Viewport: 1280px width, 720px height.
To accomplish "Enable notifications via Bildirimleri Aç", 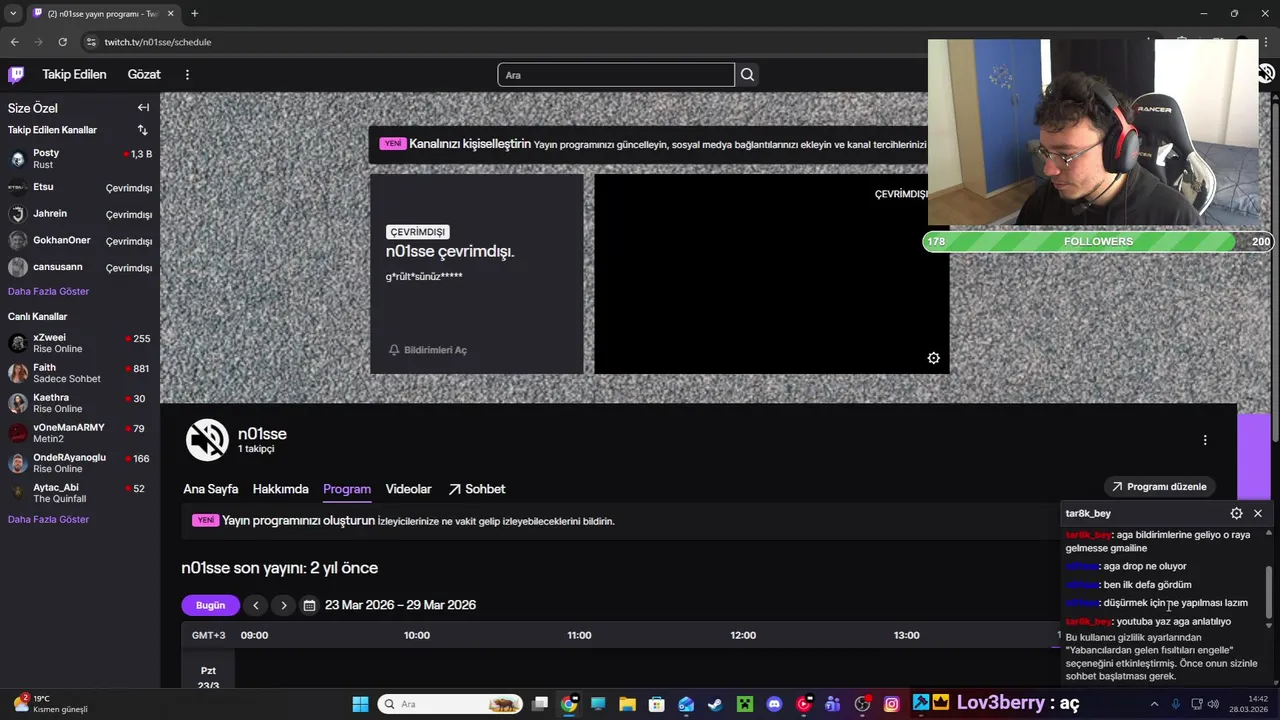I will (428, 350).
